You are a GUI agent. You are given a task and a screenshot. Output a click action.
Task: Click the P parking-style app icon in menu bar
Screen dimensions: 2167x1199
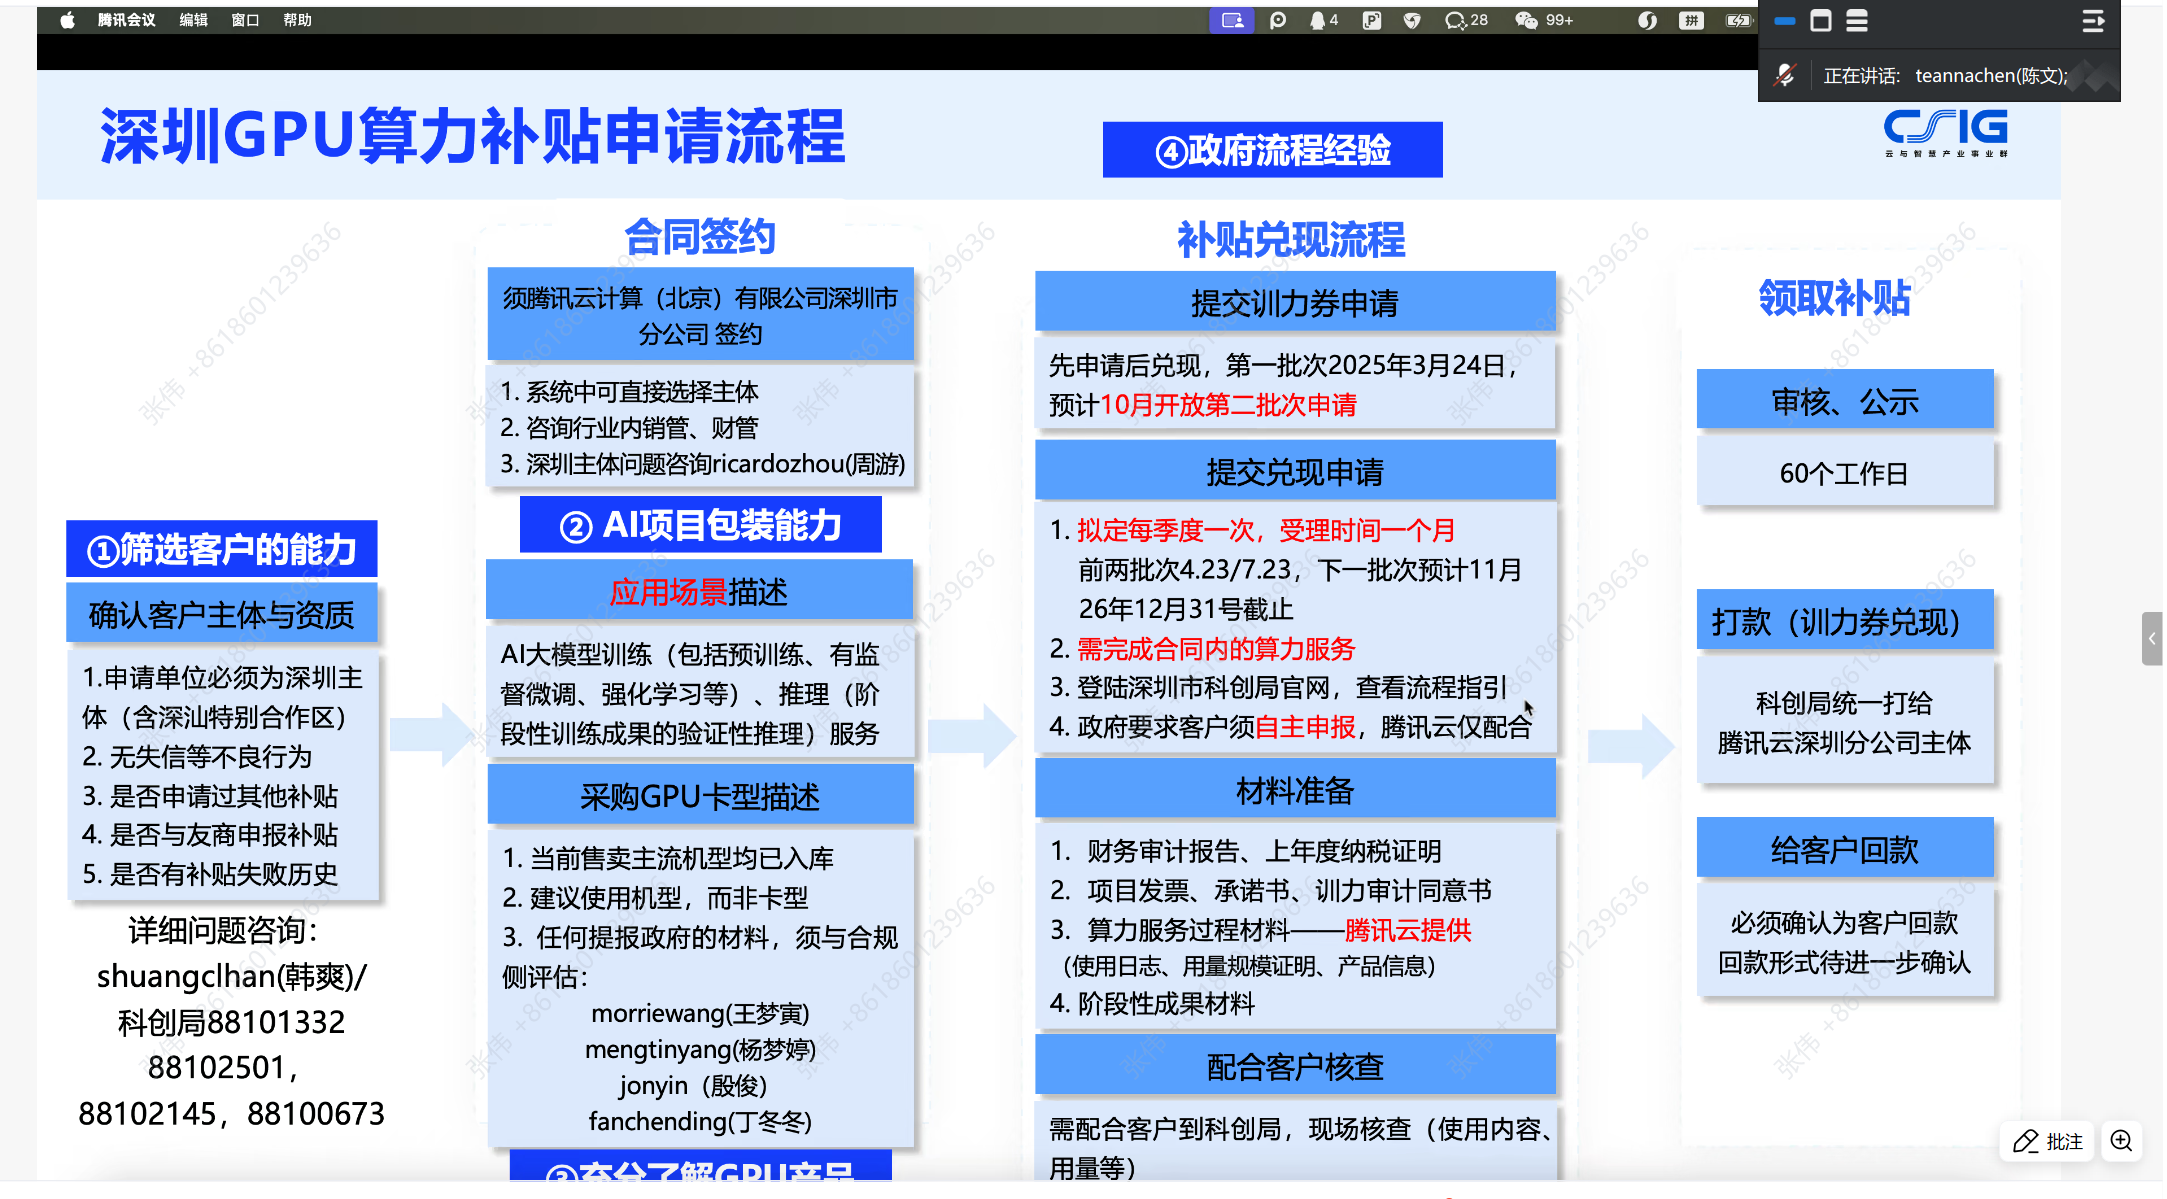point(1372,20)
